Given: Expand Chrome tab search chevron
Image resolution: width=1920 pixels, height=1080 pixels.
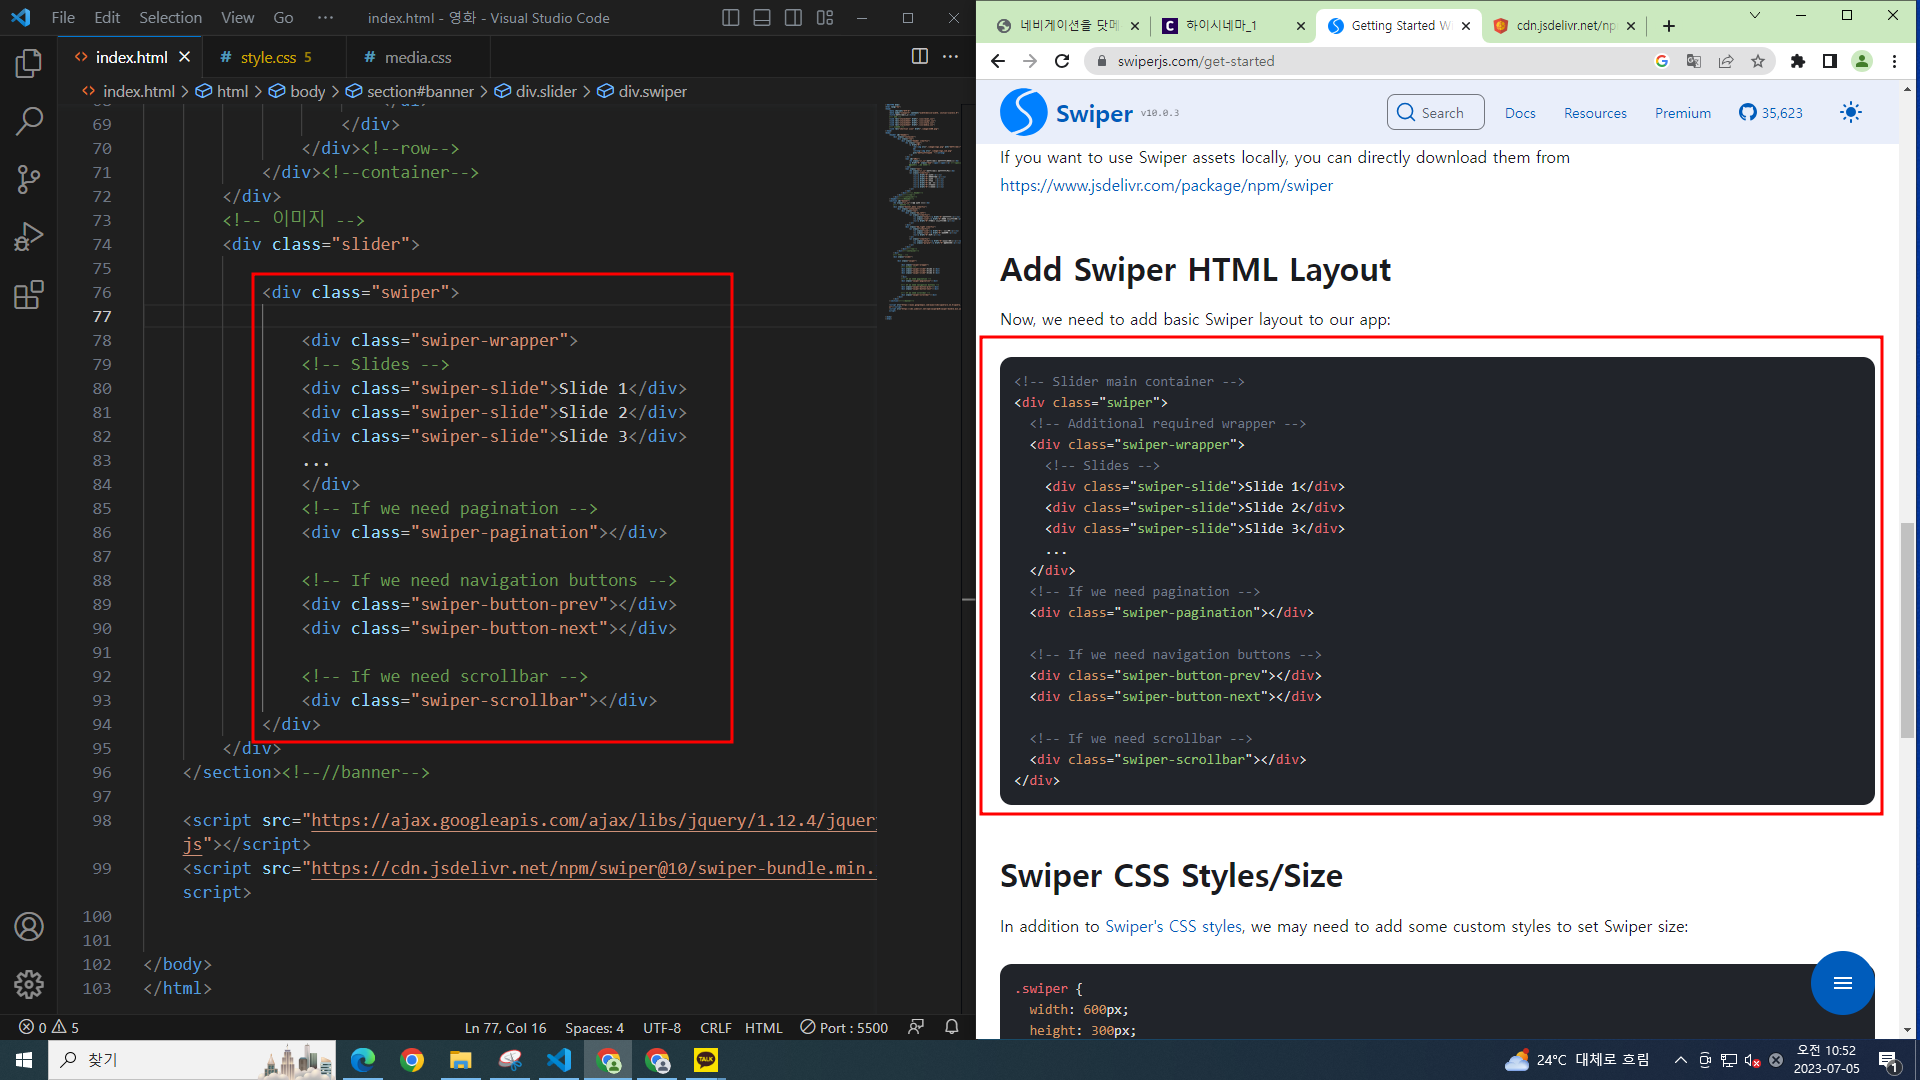Looking at the screenshot, I should [1754, 16].
